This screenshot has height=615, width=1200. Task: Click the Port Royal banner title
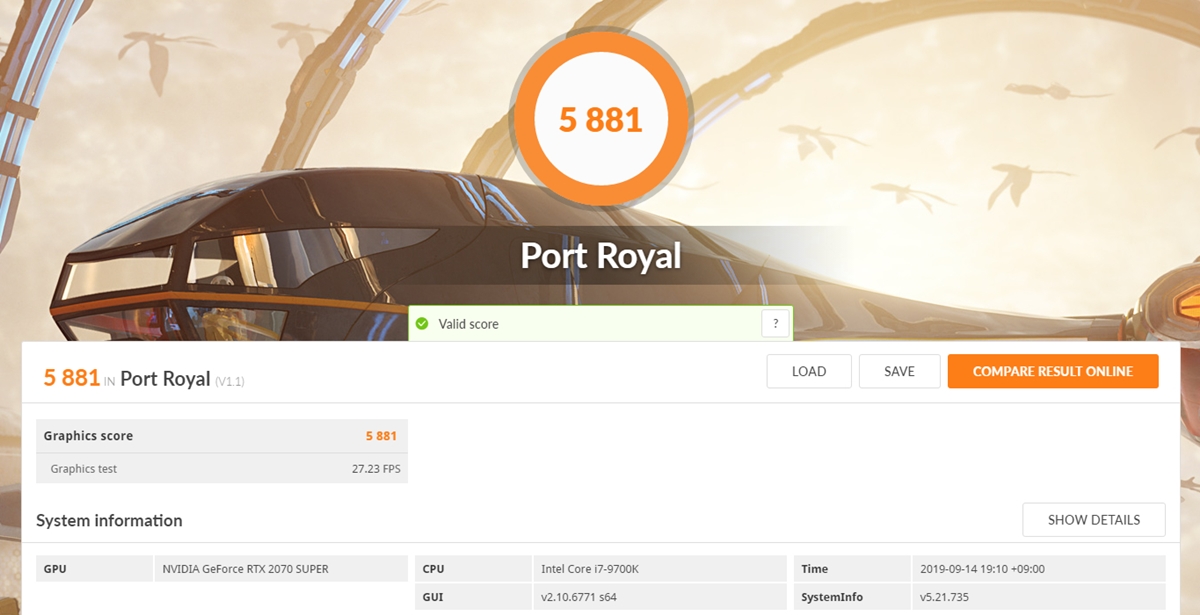point(601,256)
